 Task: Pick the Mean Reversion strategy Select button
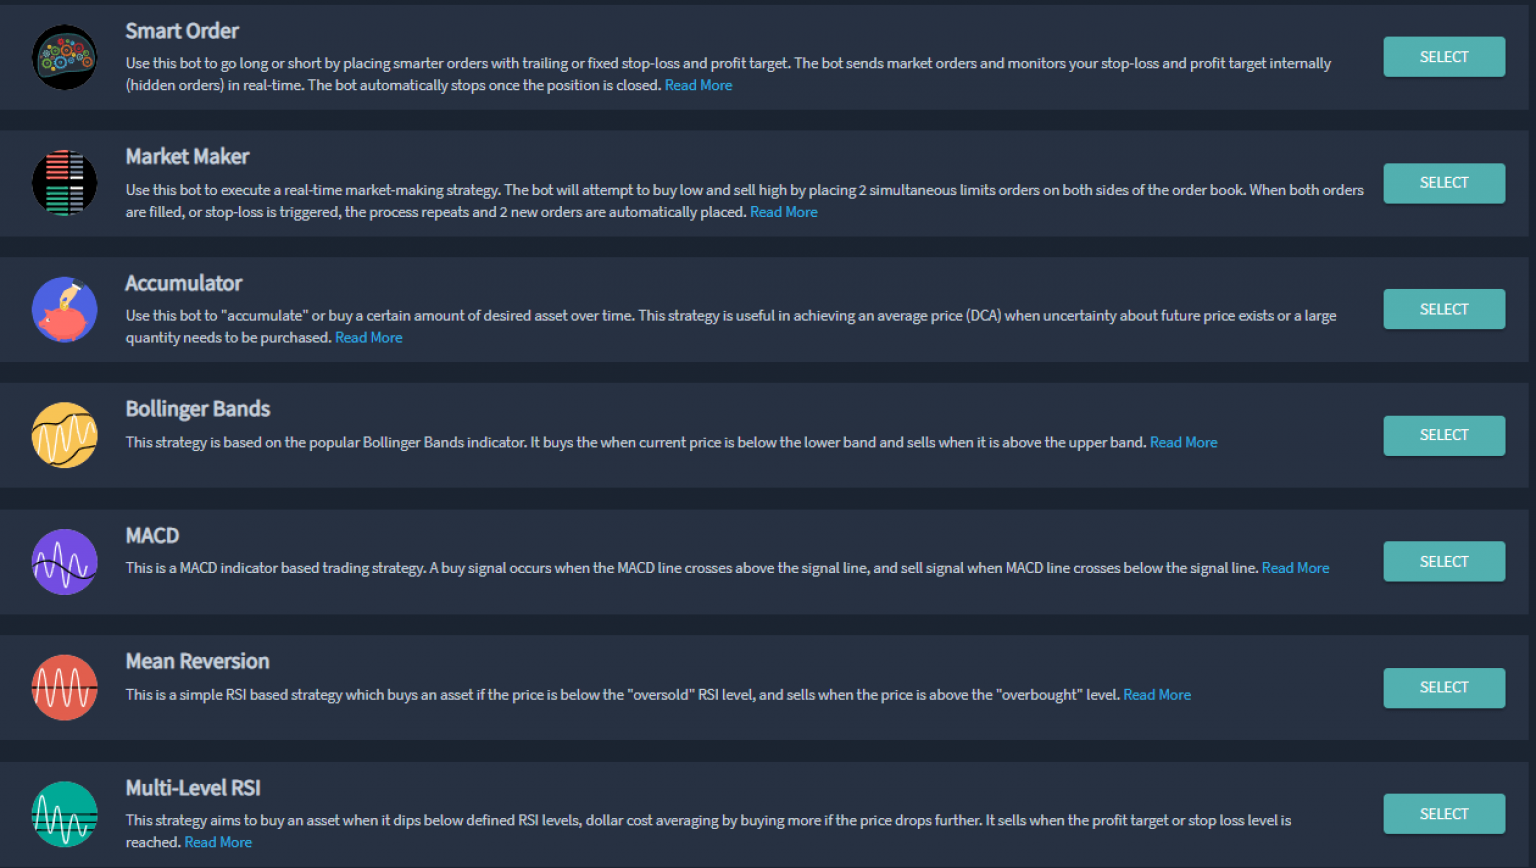click(x=1443, y=687)
